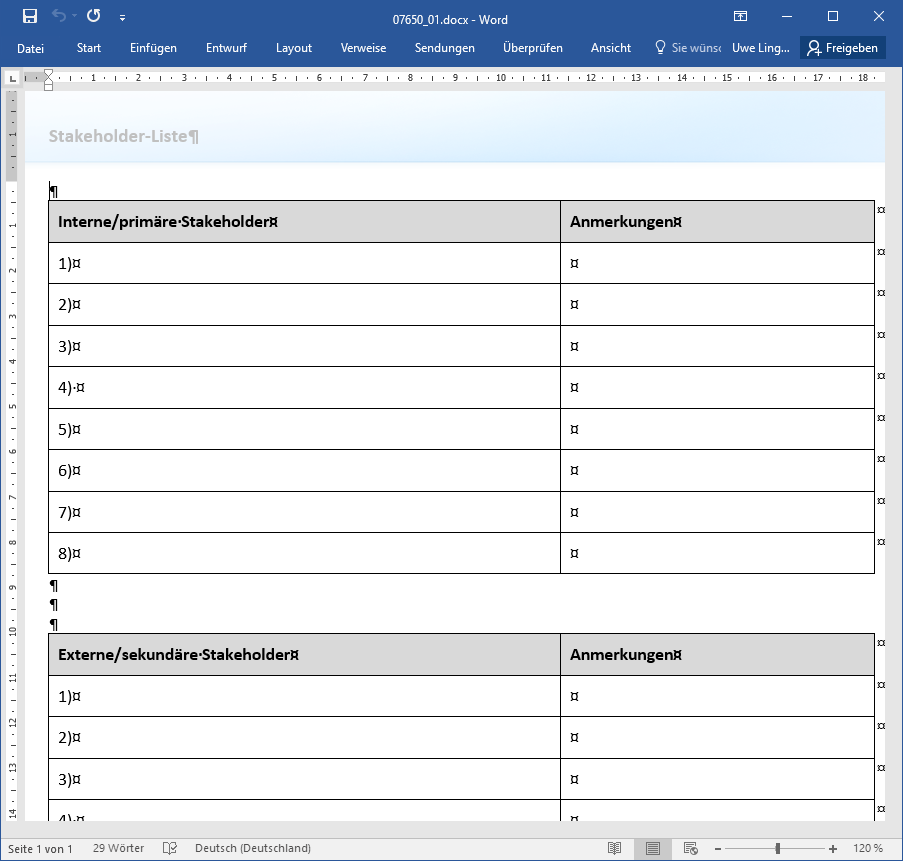Switch to the Überprüfen tab

[x=532, y=48]
